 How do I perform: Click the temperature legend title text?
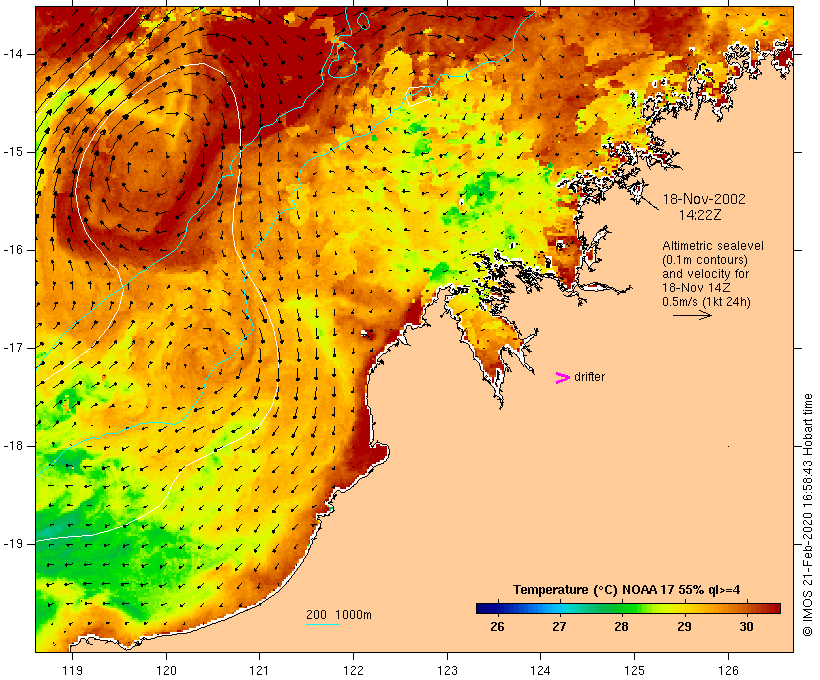(627, 590)
